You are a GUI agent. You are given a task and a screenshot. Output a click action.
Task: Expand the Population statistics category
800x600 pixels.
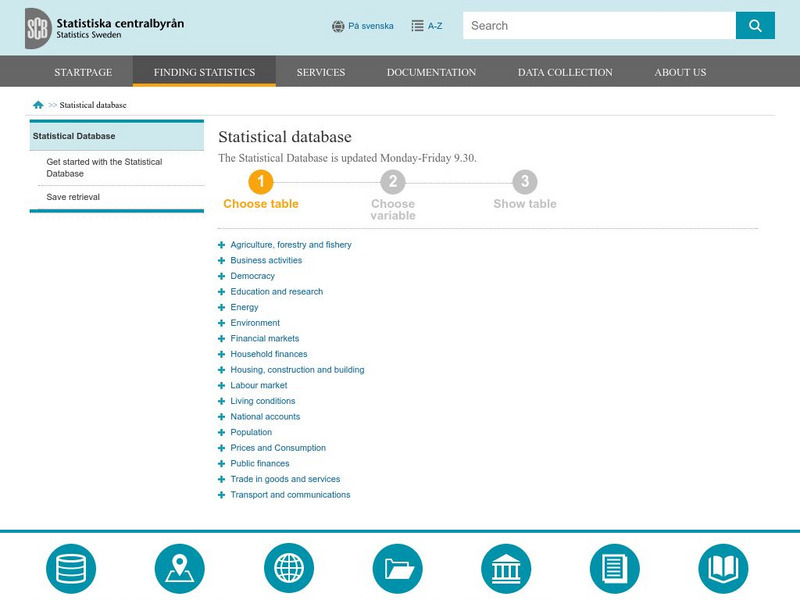pyautogui.click(x=222, y=433)
